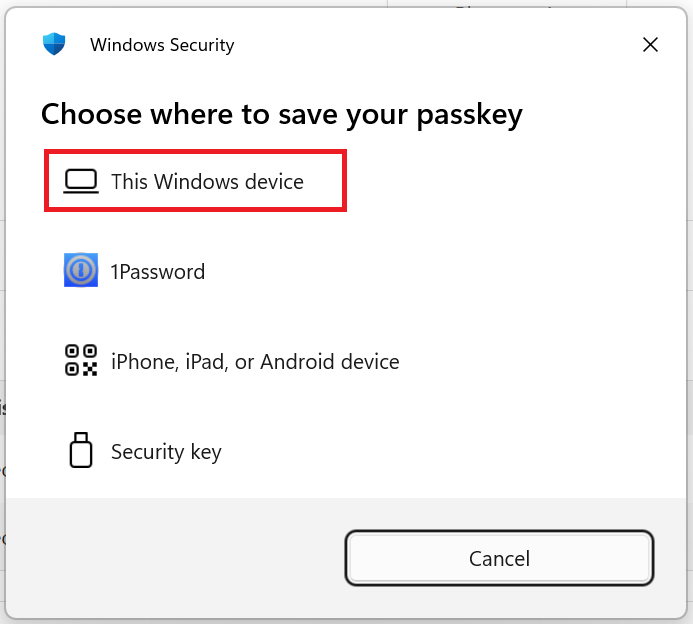Click the laptop icon for This Windows device
Image resolution: width=693 pixels, height=624 pixels.
pos(80,181)
